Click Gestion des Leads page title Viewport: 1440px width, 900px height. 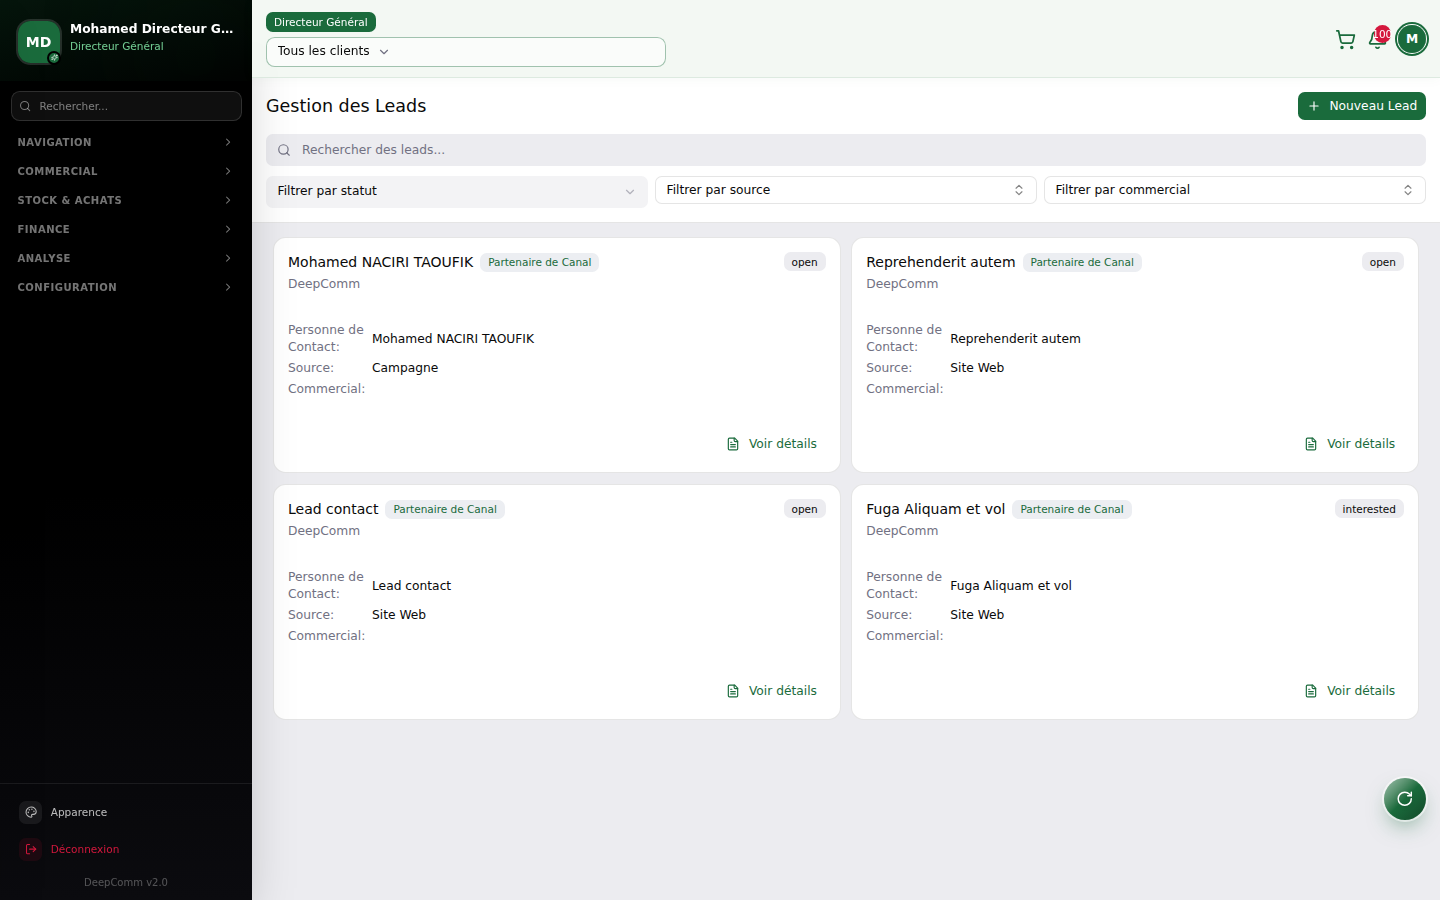click(x=346, y=106)
